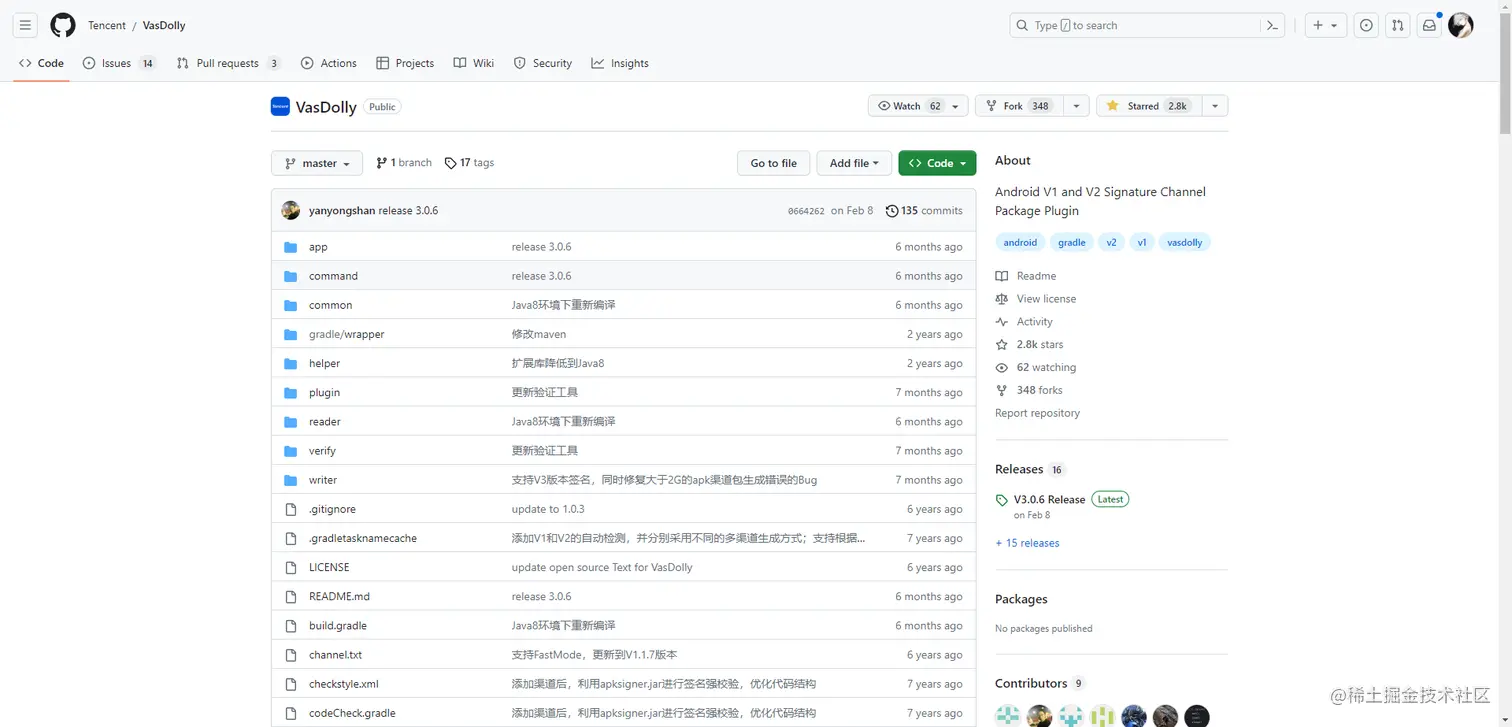Open commit hash 0664262
1512x727 pixels.
point(806,211)
